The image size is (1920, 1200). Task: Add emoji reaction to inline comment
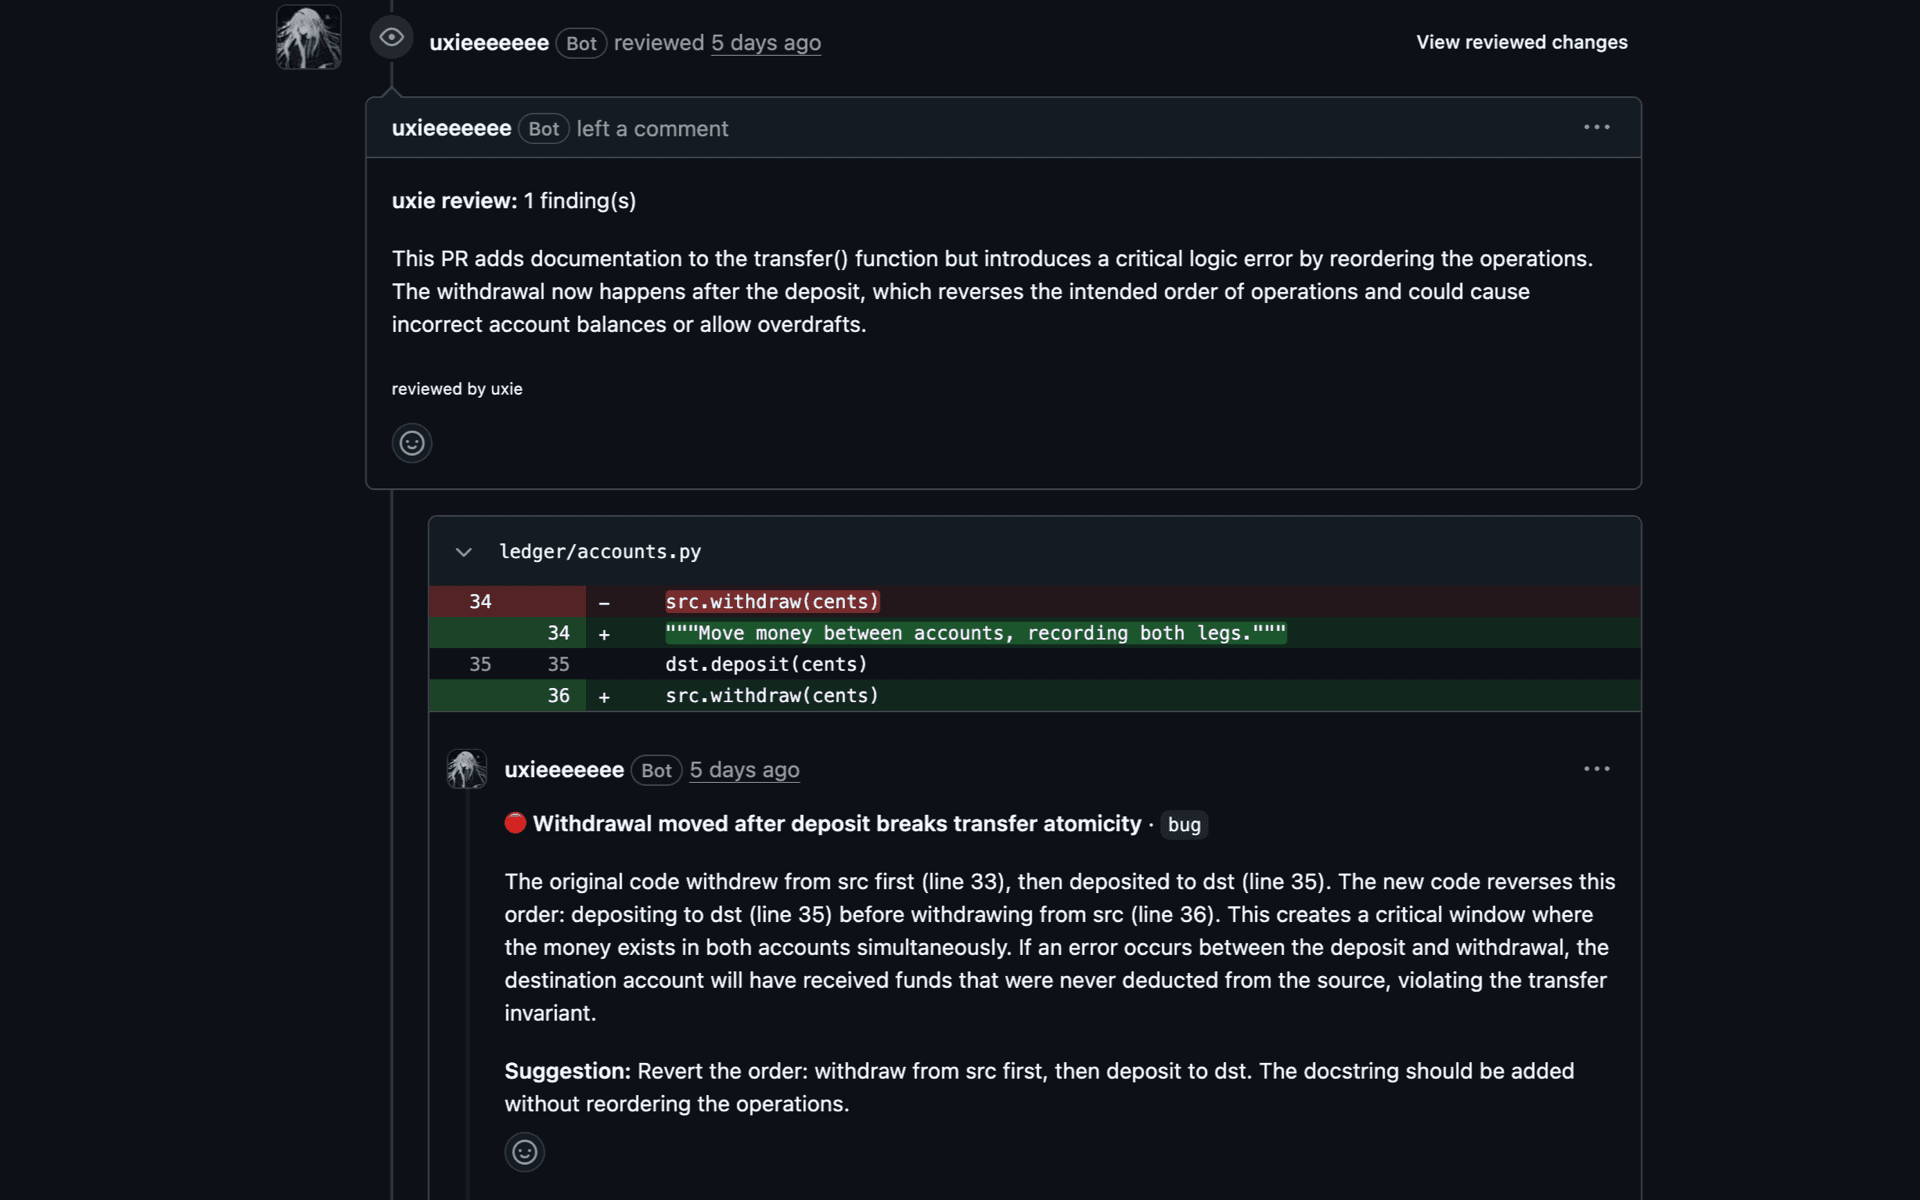tap(525, 1152)
